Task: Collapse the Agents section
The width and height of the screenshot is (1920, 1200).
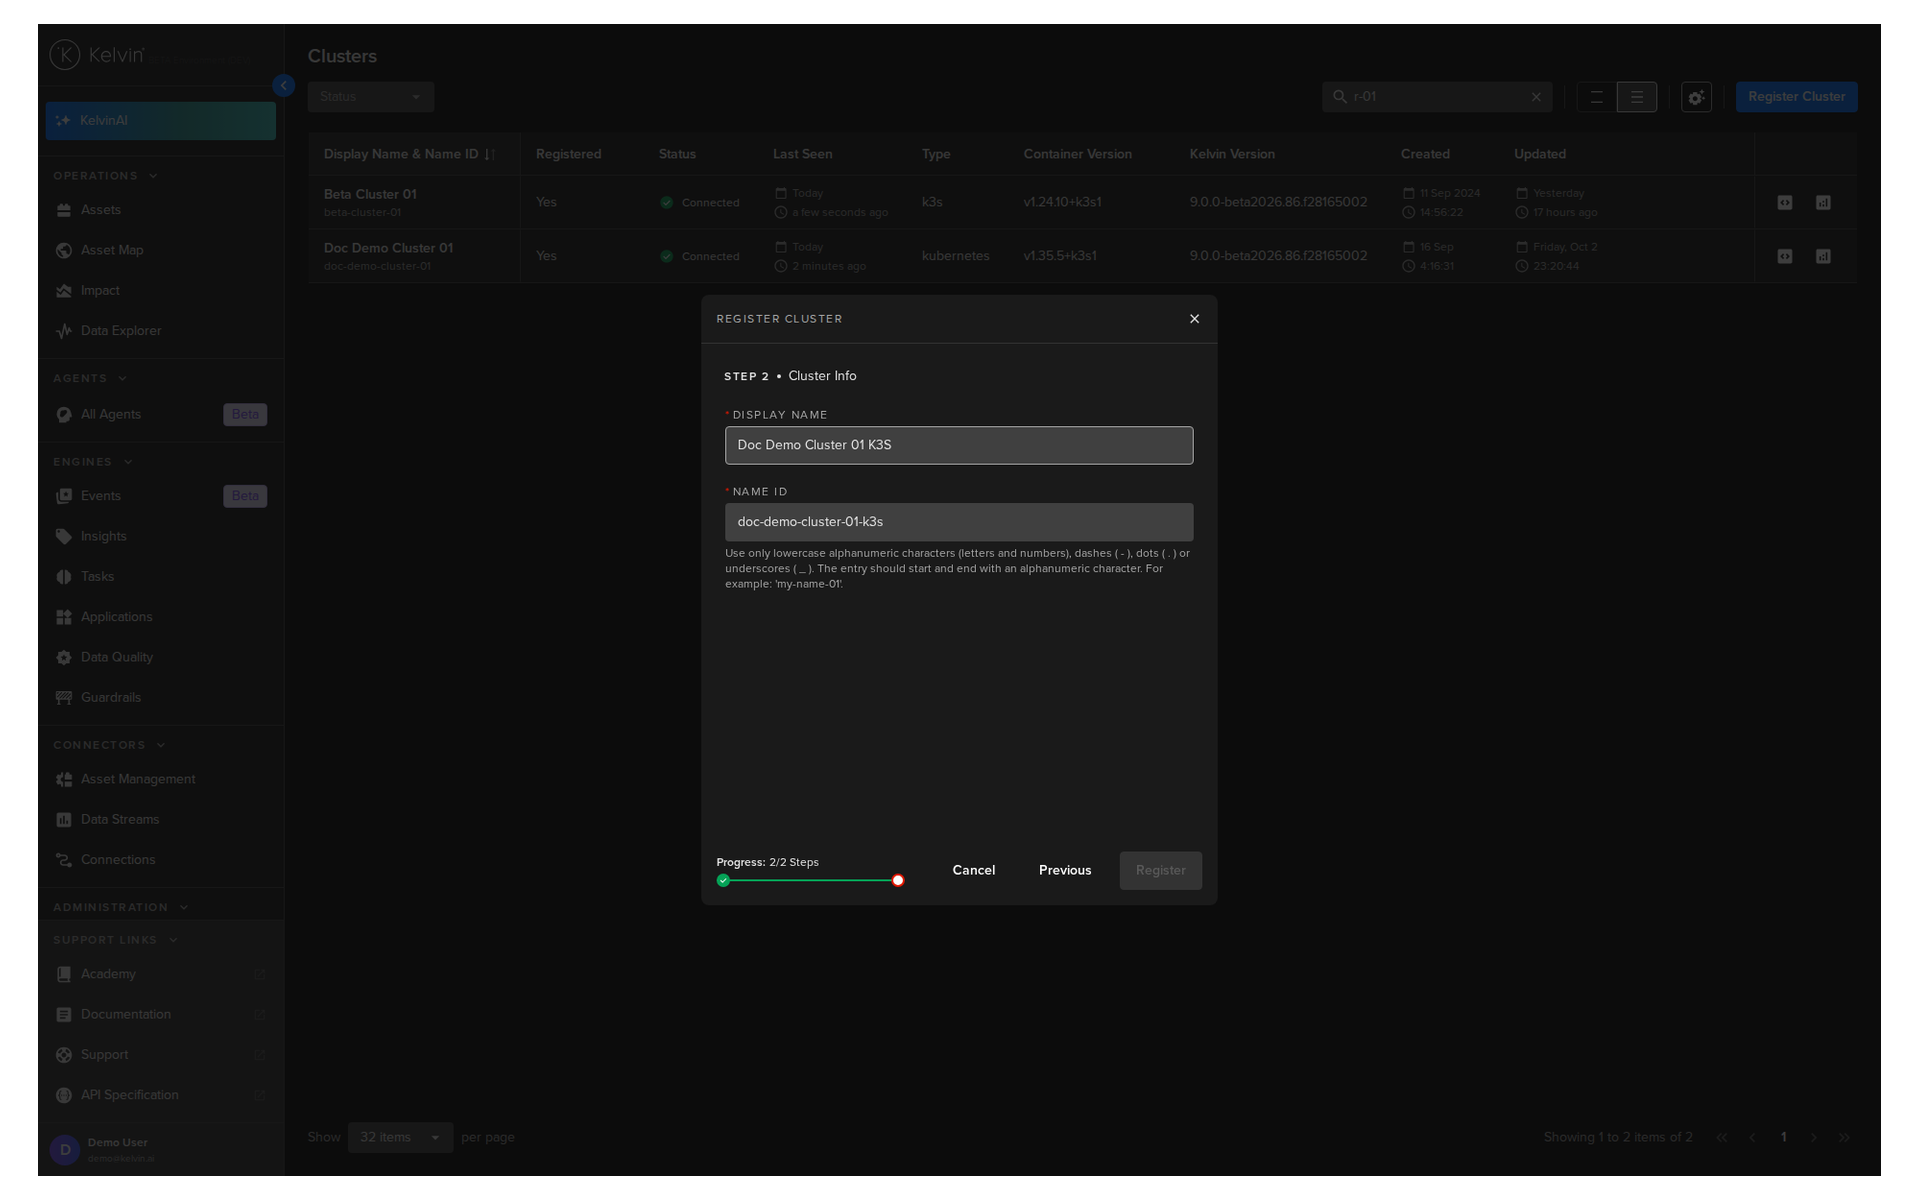Action: click(x=123, y=379)
